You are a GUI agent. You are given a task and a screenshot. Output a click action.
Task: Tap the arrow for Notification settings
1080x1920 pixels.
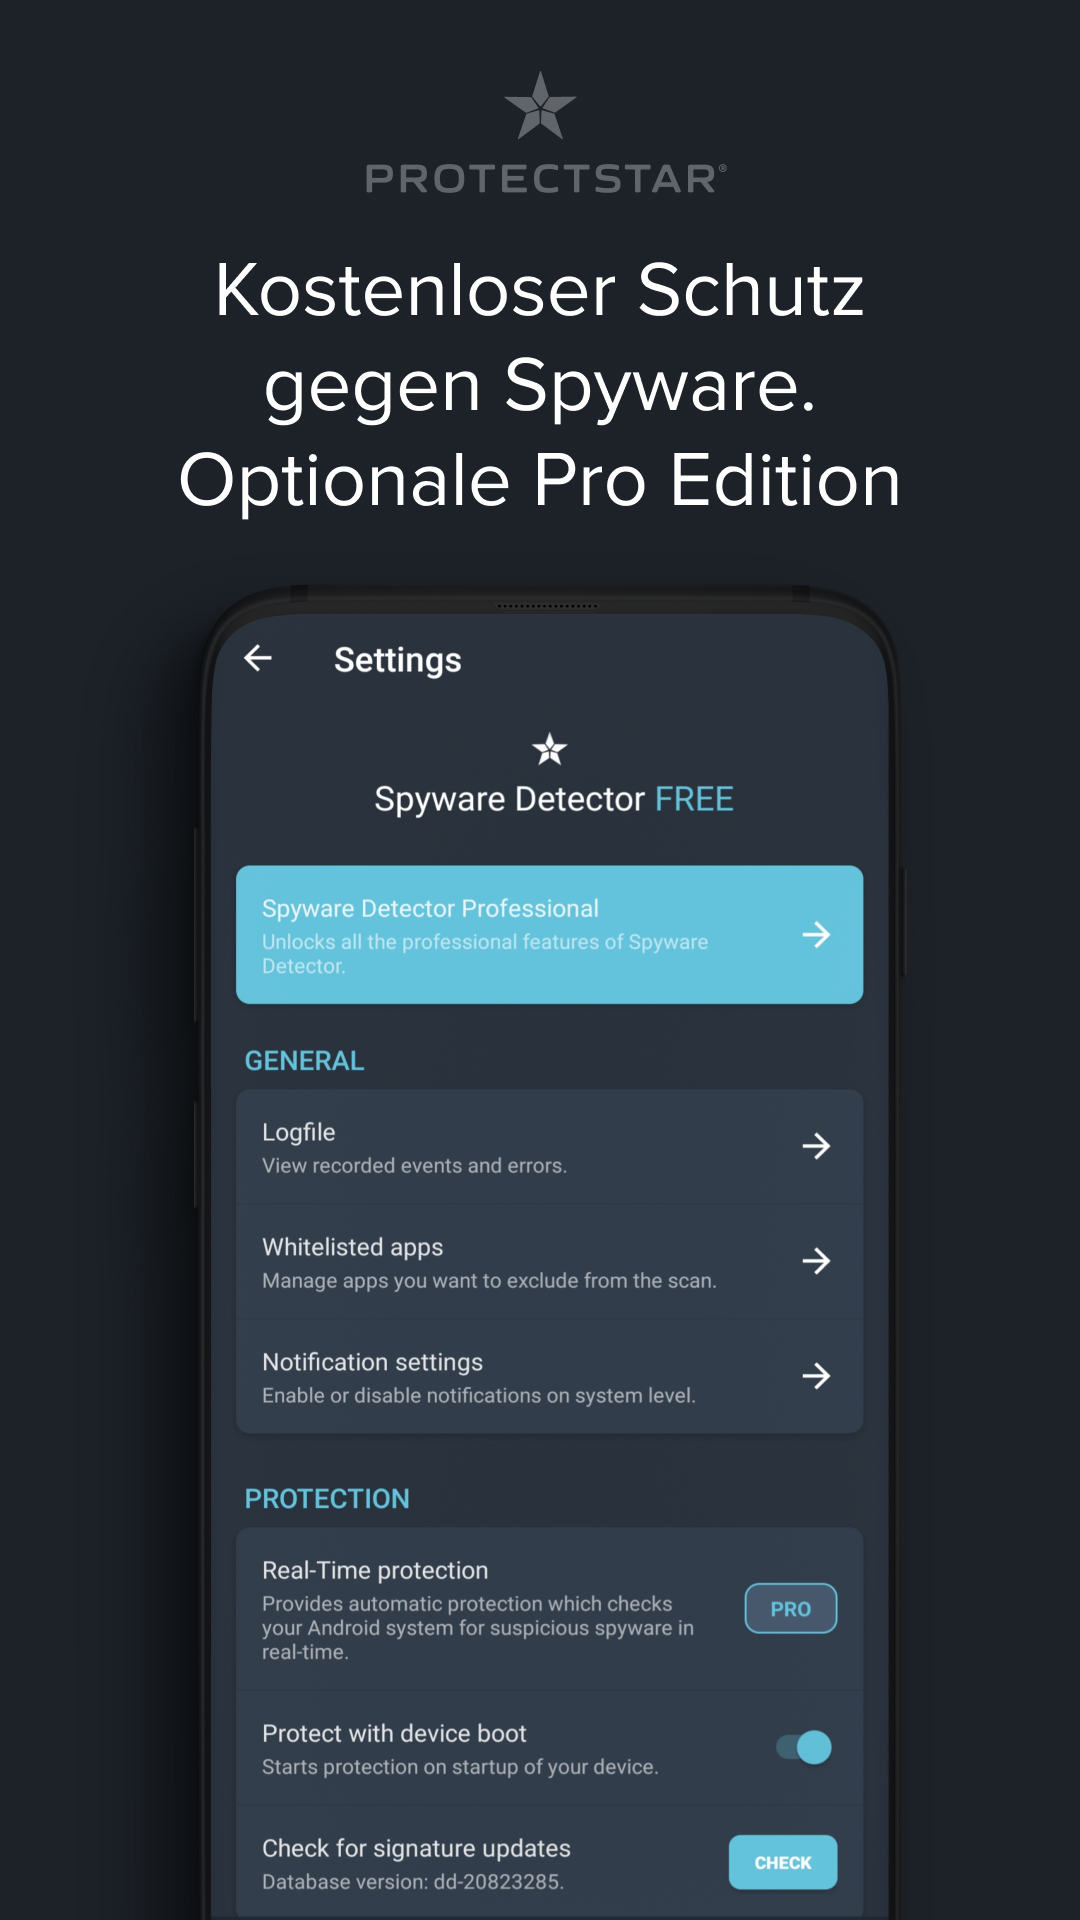(x=816, y=1376)
